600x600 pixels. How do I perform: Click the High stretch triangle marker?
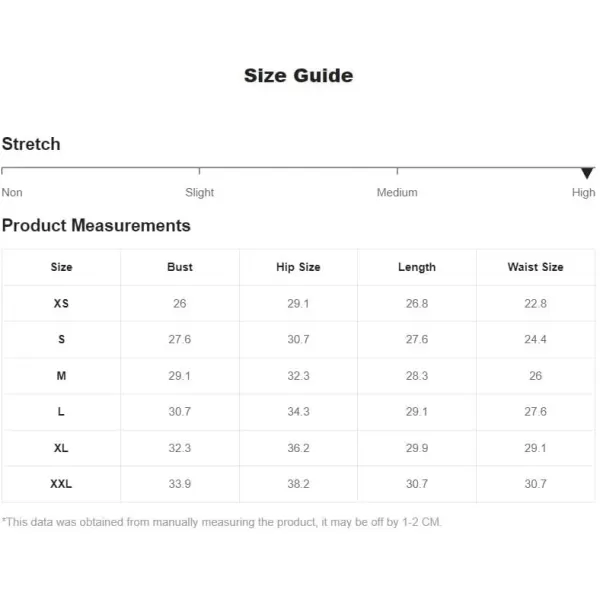587,173
